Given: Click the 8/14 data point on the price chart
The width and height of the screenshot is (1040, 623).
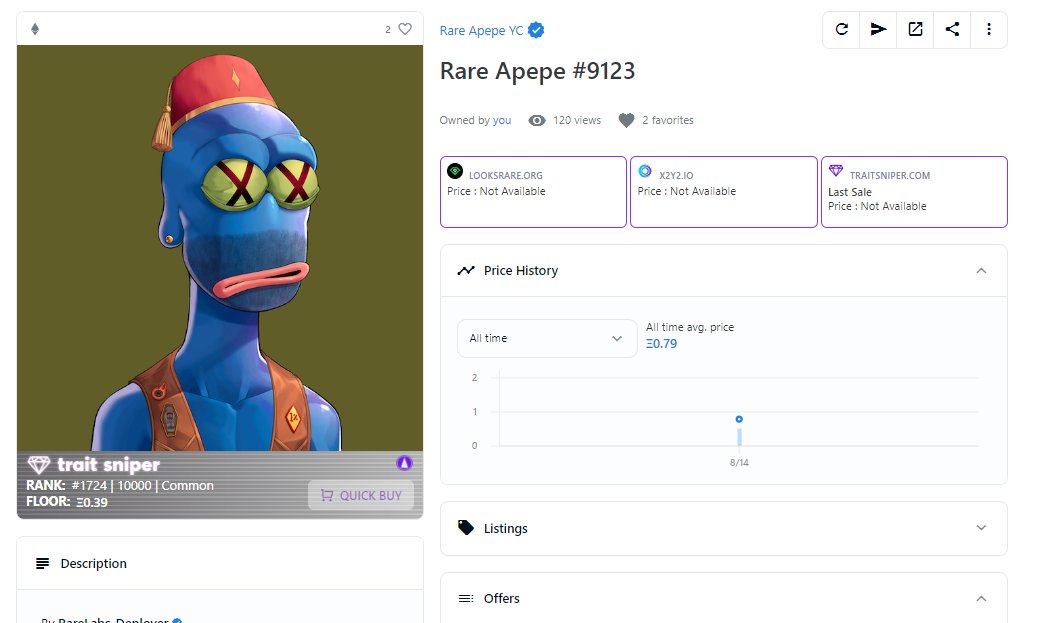Looking at the screenshot, I should (x=739, y=419).
